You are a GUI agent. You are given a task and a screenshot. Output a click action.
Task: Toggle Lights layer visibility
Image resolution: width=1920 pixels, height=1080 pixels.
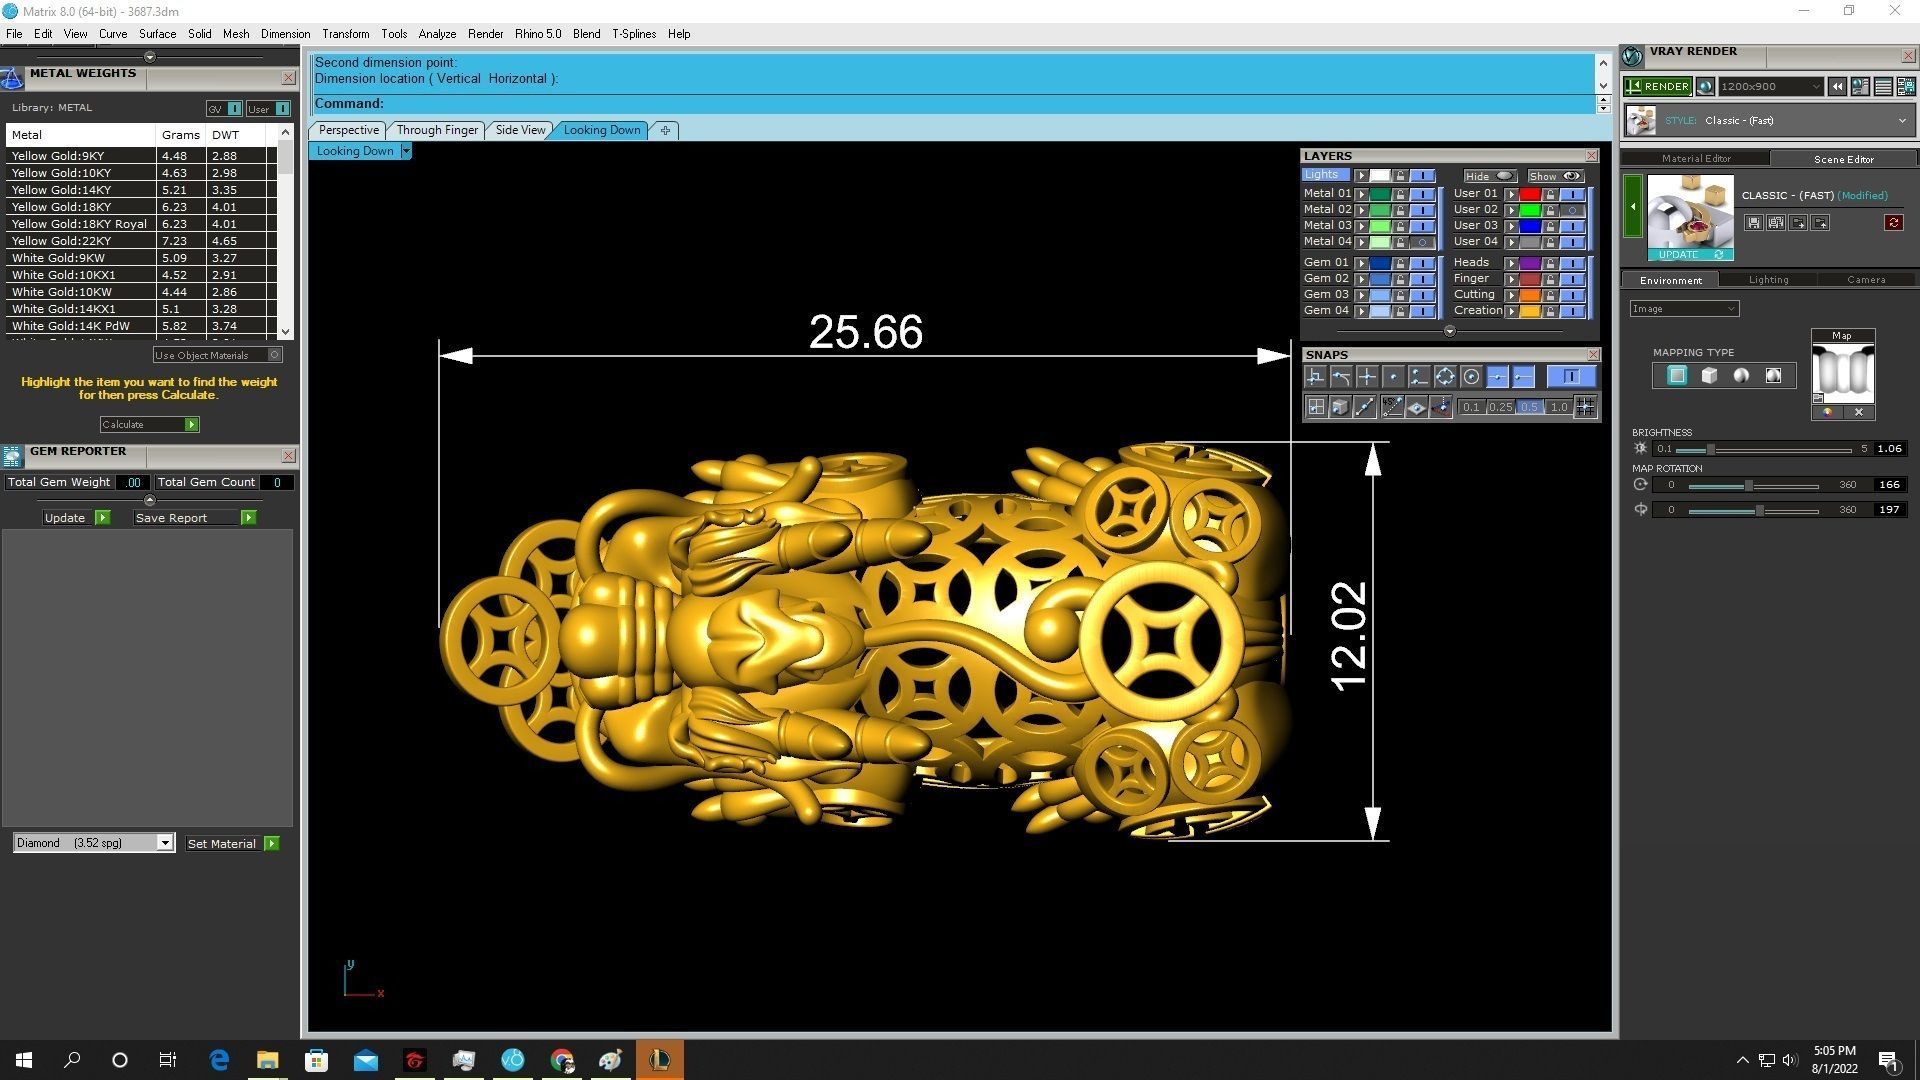pyautogui.click(x=1422, y=175)
